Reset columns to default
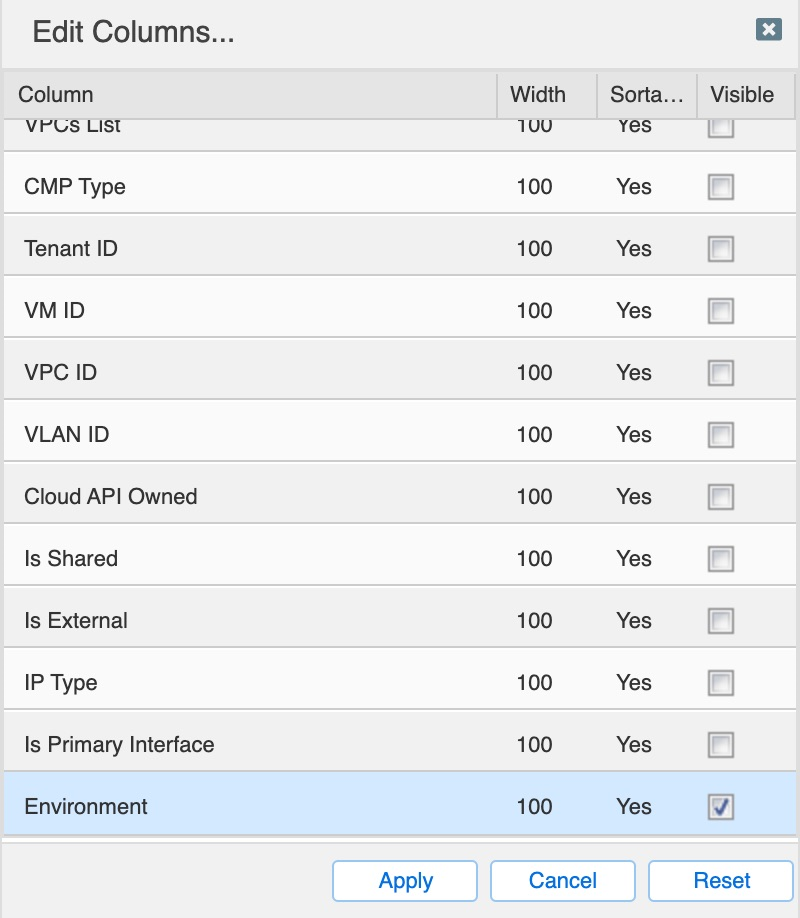This screenshot has width=800, height=918. pos(721,881)
